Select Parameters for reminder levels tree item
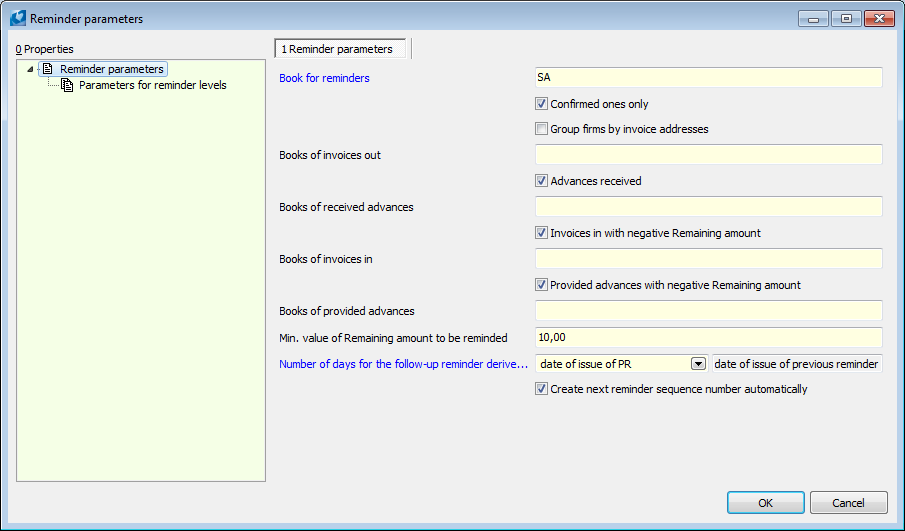Viewport: 905px width, 531px height. 152,85
